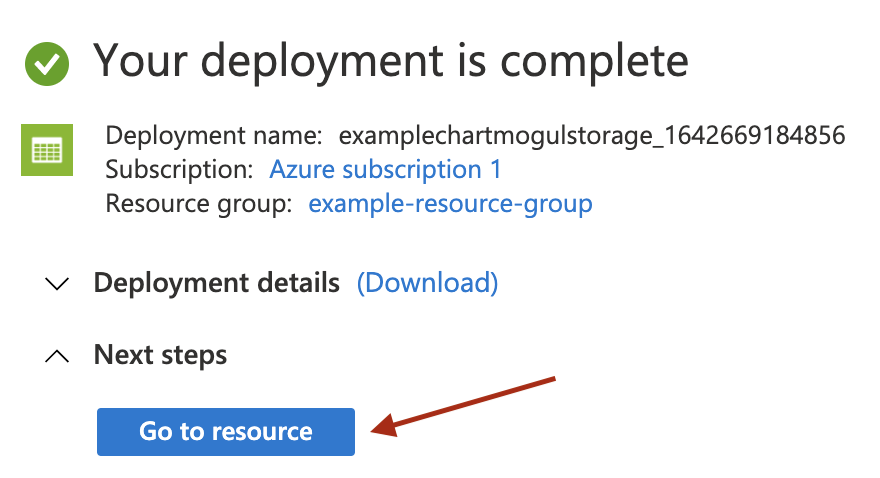
Task: Click the Next steps heading text
Action: point(161,355)
